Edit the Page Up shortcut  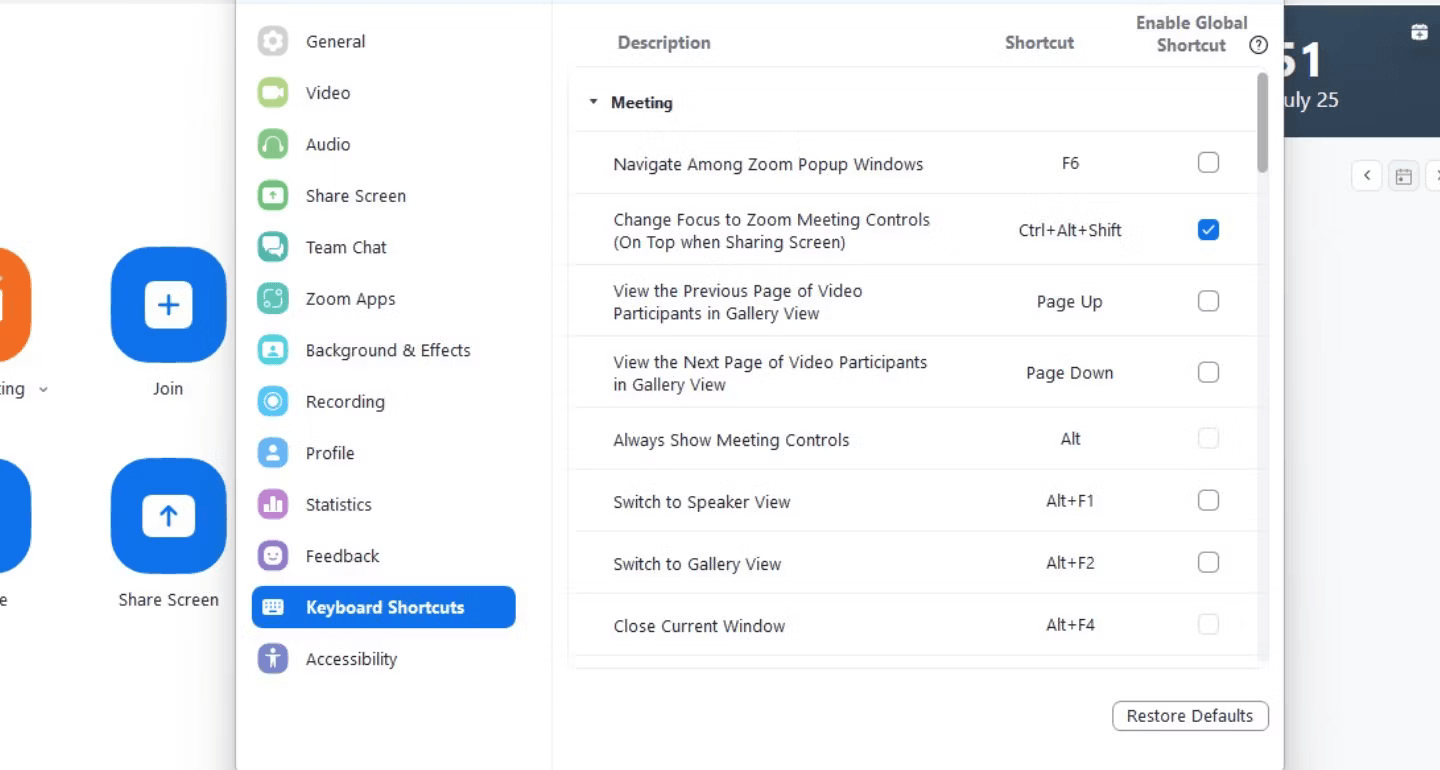[1070, 301]
